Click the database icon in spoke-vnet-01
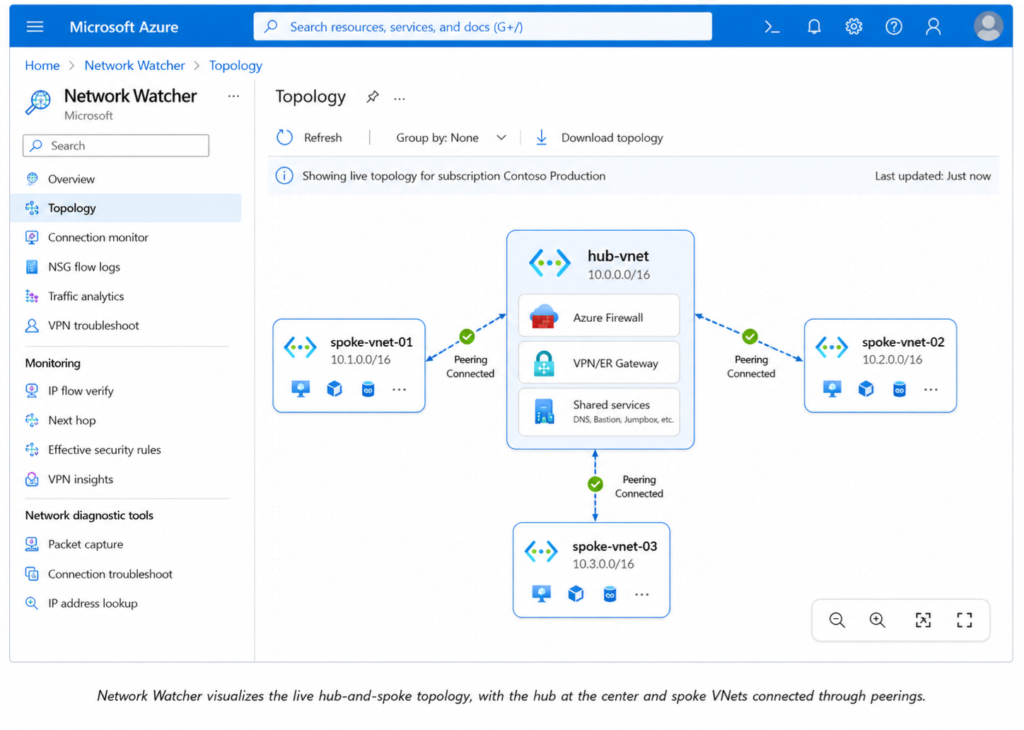The height and width of the screenshot is (730, 1024). click(x=368, y=389)
